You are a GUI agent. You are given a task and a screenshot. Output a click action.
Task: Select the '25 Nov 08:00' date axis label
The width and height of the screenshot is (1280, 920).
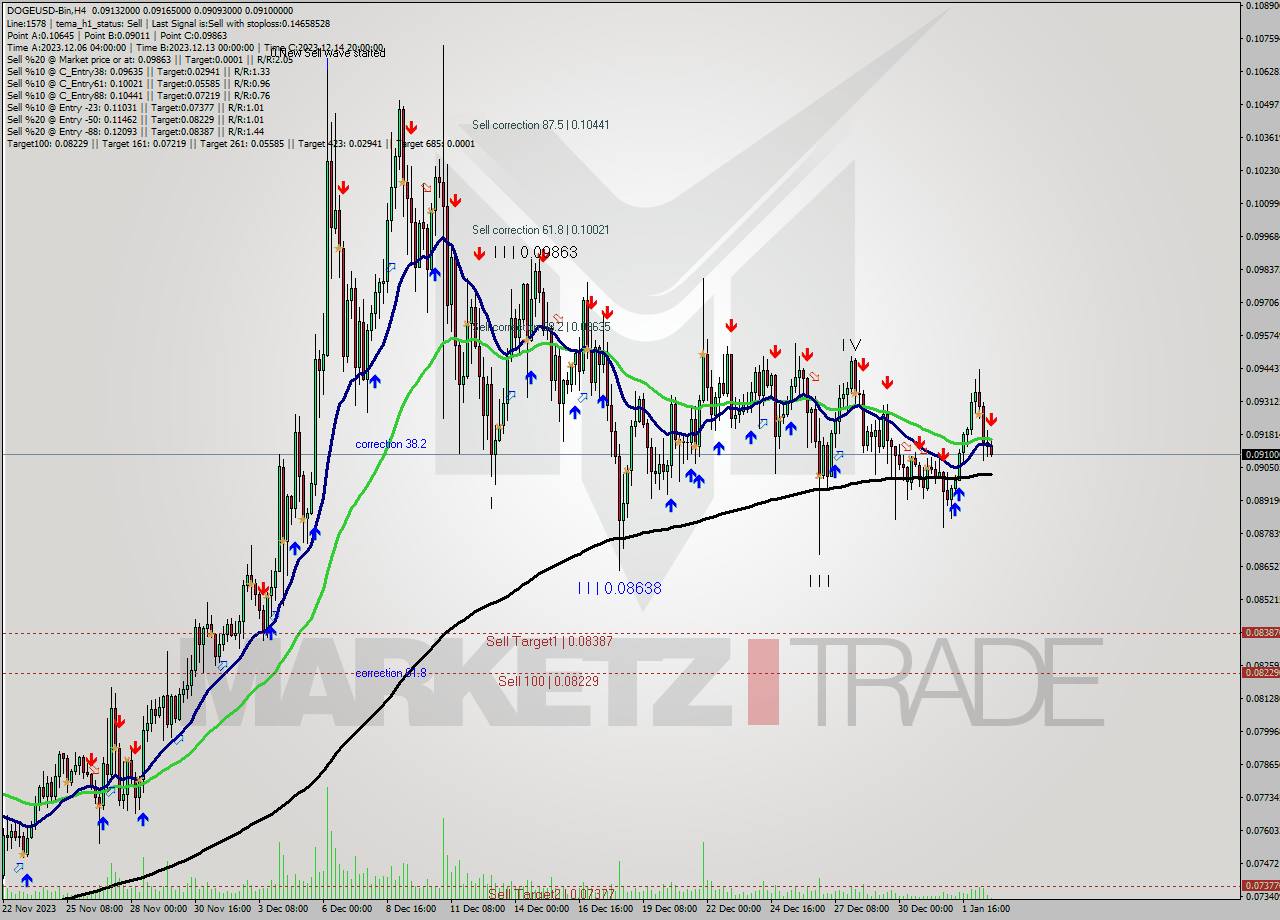(x=94, y=910)
